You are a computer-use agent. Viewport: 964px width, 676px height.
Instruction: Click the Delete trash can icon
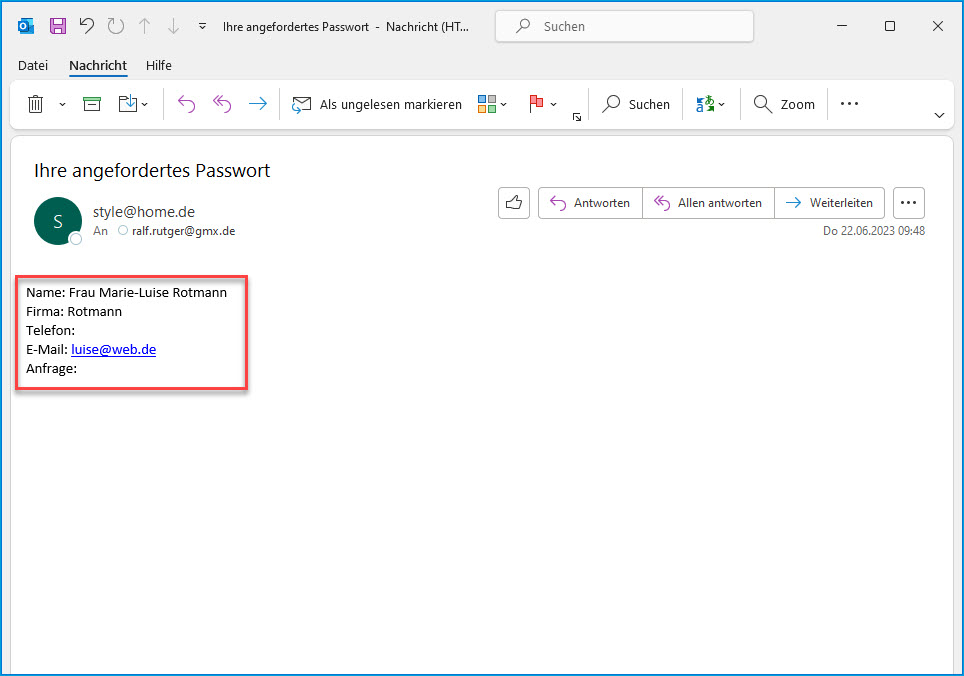tap(36, 104)
